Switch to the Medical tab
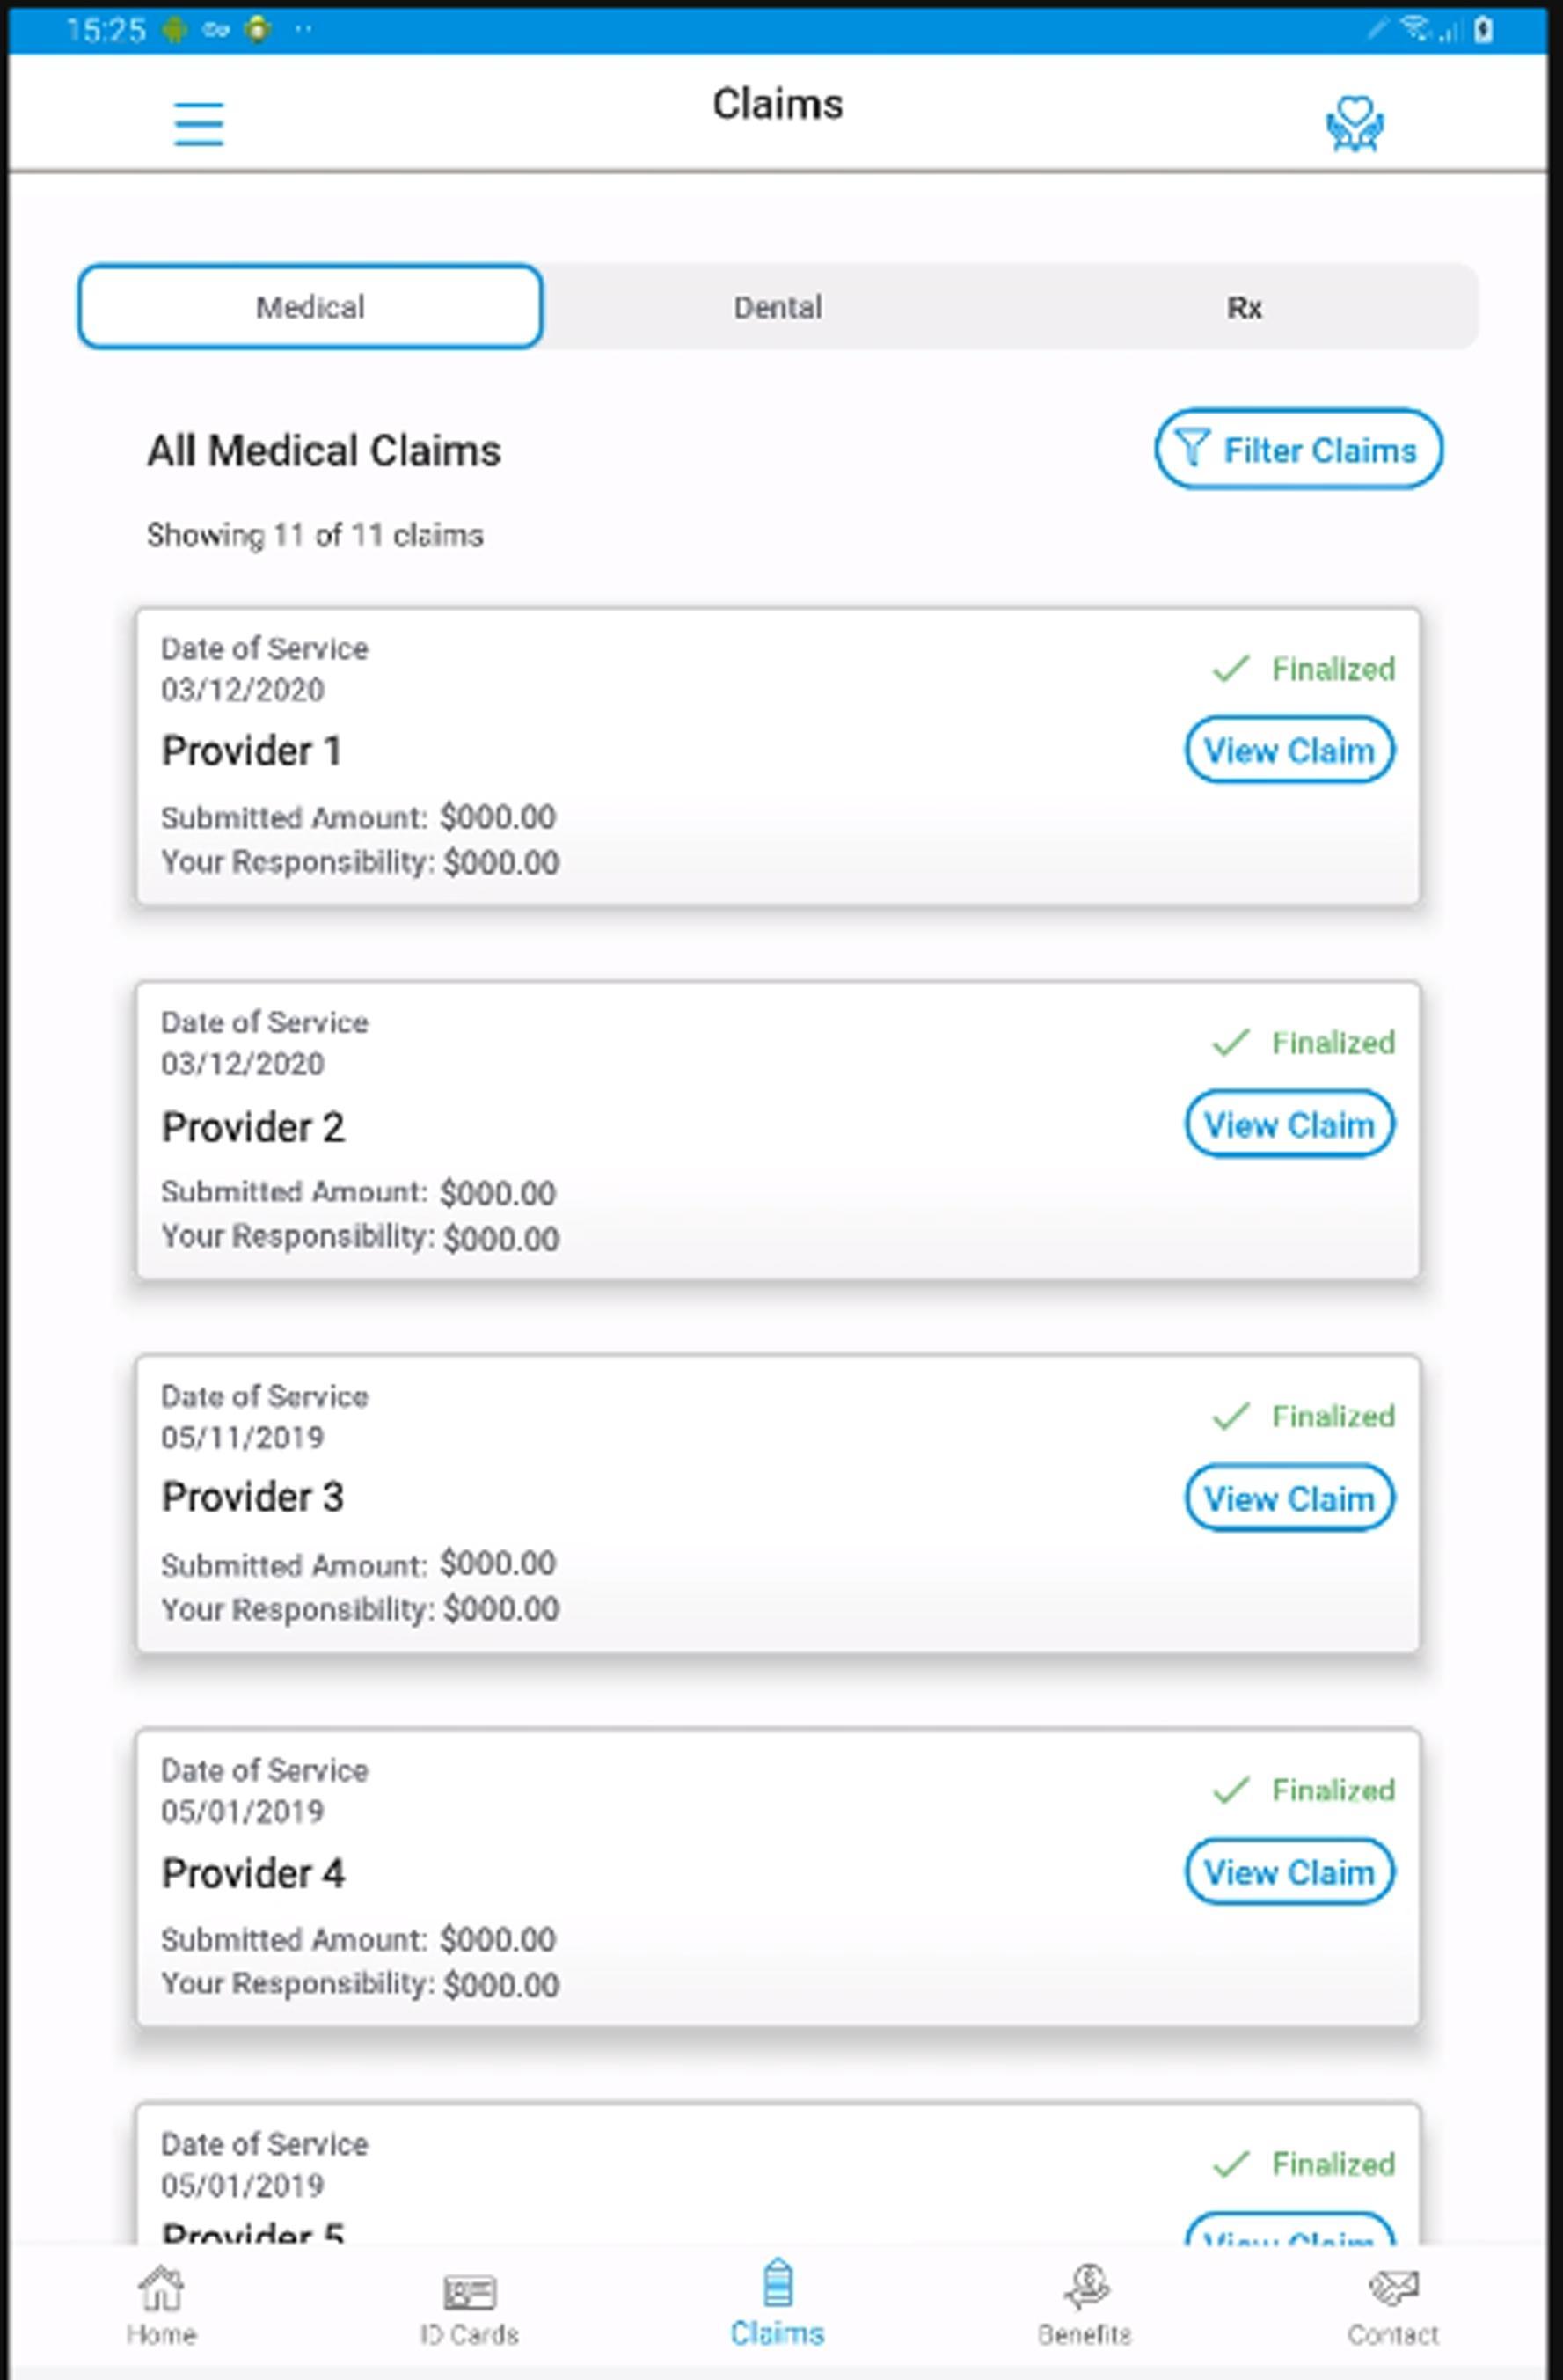The height and width of the screenshot is (2380, 1563). 310,306
